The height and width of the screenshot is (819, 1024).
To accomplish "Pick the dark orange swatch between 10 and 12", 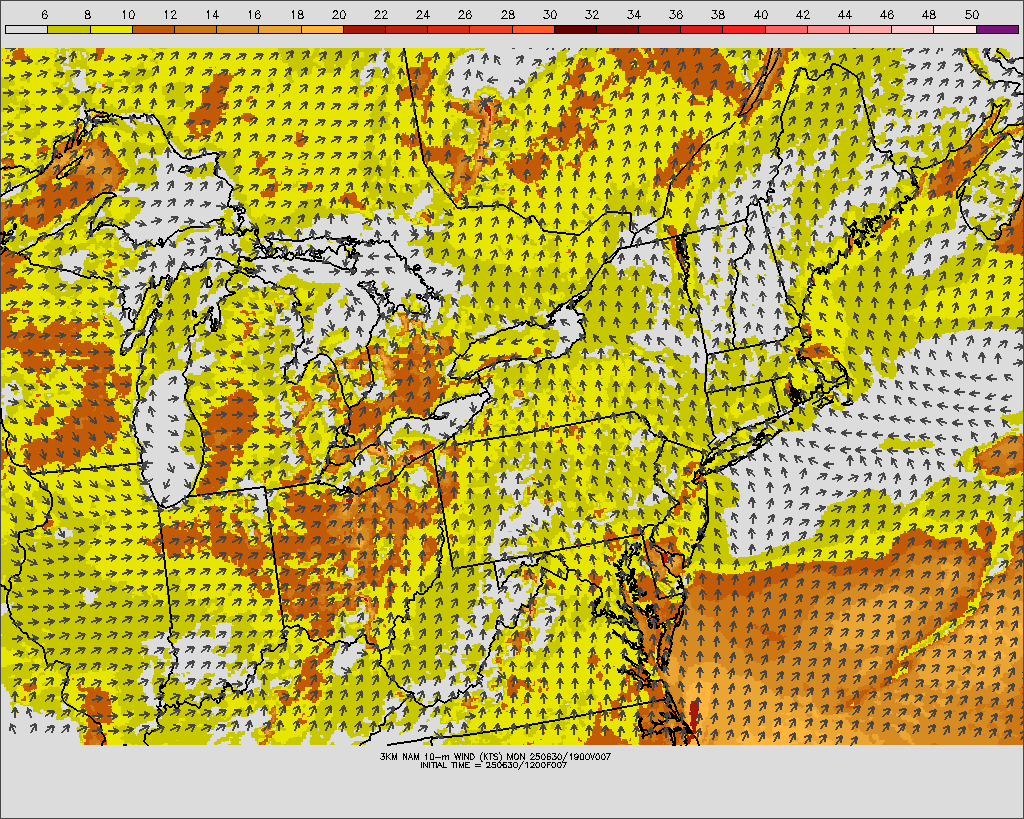I will (x=153, y=29).
